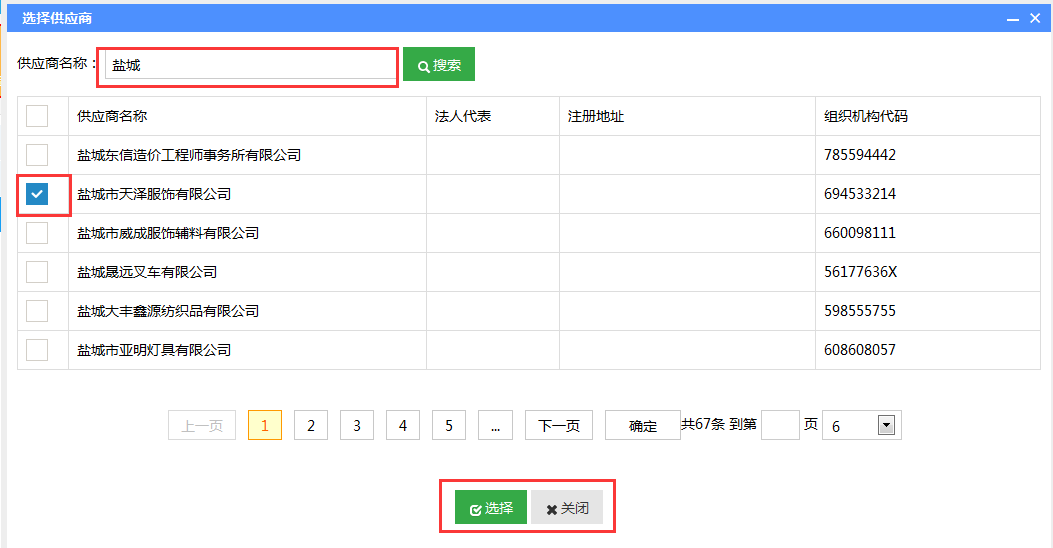The width and height of the screenshot is (1053, 548).
Task: Click organization code 694533214
Action: point(860,194)
